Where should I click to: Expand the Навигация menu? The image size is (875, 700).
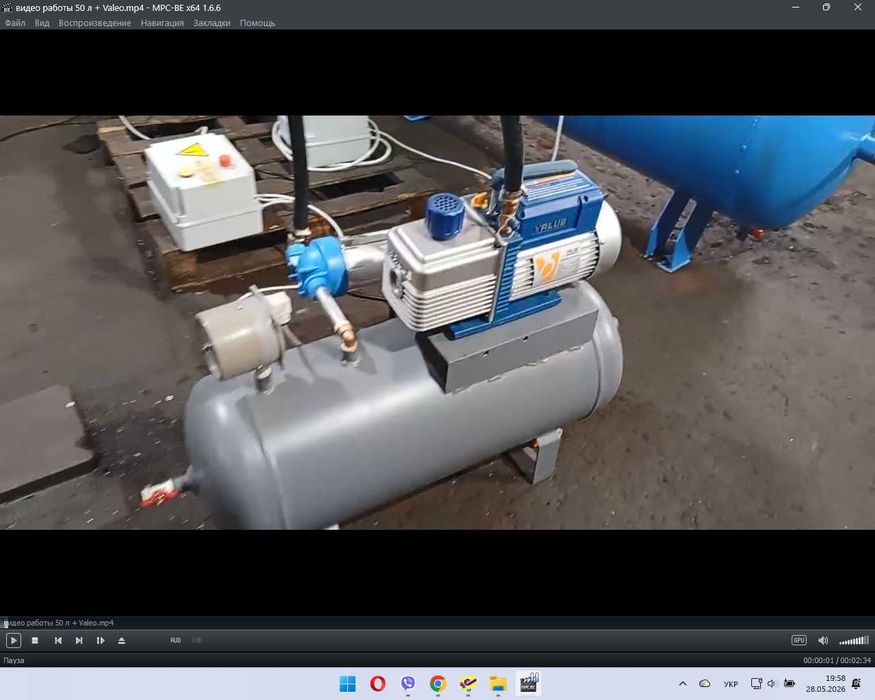[x=162, y=23]
